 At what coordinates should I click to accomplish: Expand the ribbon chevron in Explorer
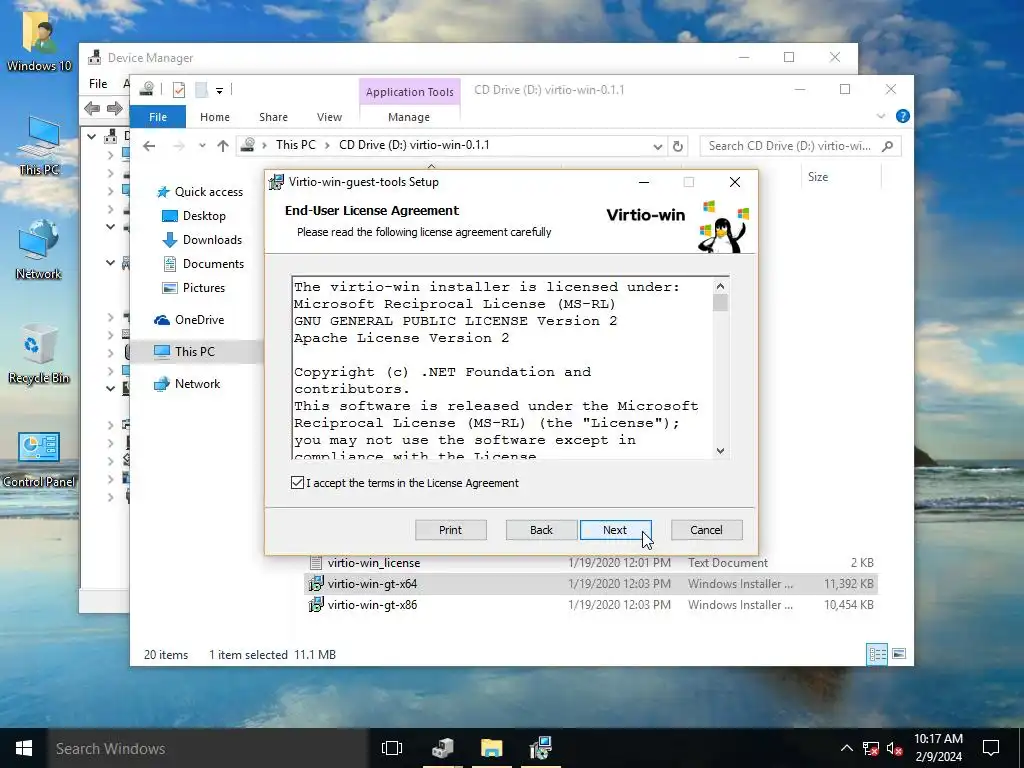click(x=880, y=116)
